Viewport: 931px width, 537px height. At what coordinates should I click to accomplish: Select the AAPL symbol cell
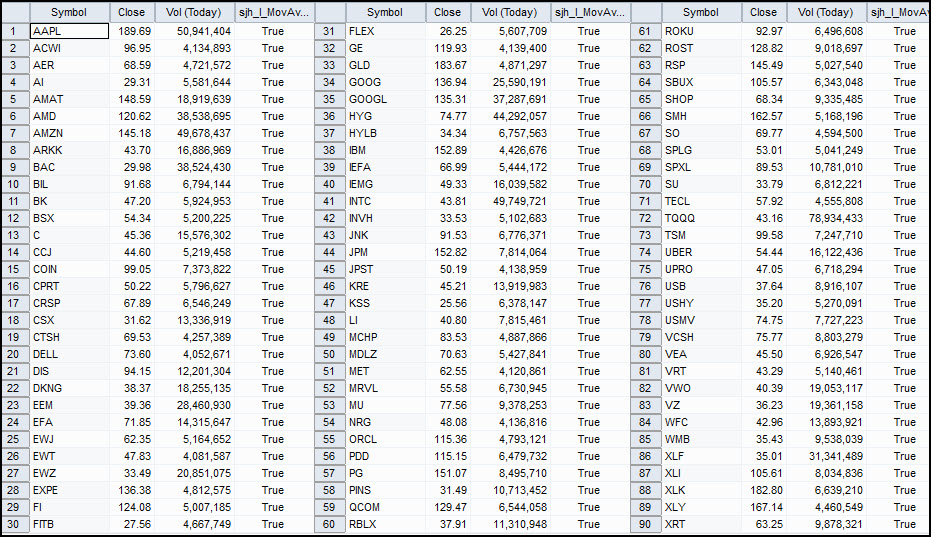(x=69, y=31)
